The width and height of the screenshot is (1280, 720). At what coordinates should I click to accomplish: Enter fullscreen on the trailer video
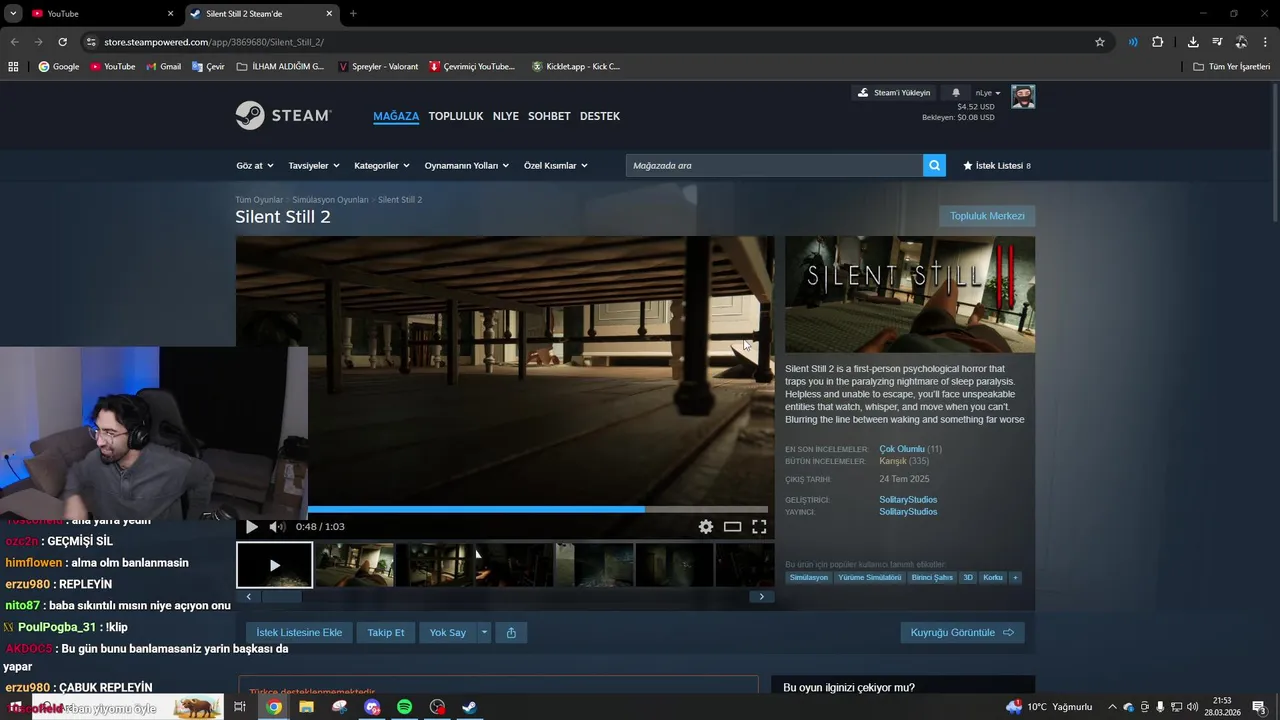(759, 527)
